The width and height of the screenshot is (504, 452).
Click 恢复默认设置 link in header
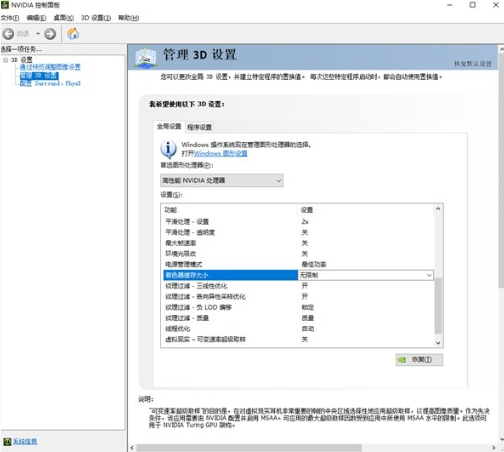473,64
